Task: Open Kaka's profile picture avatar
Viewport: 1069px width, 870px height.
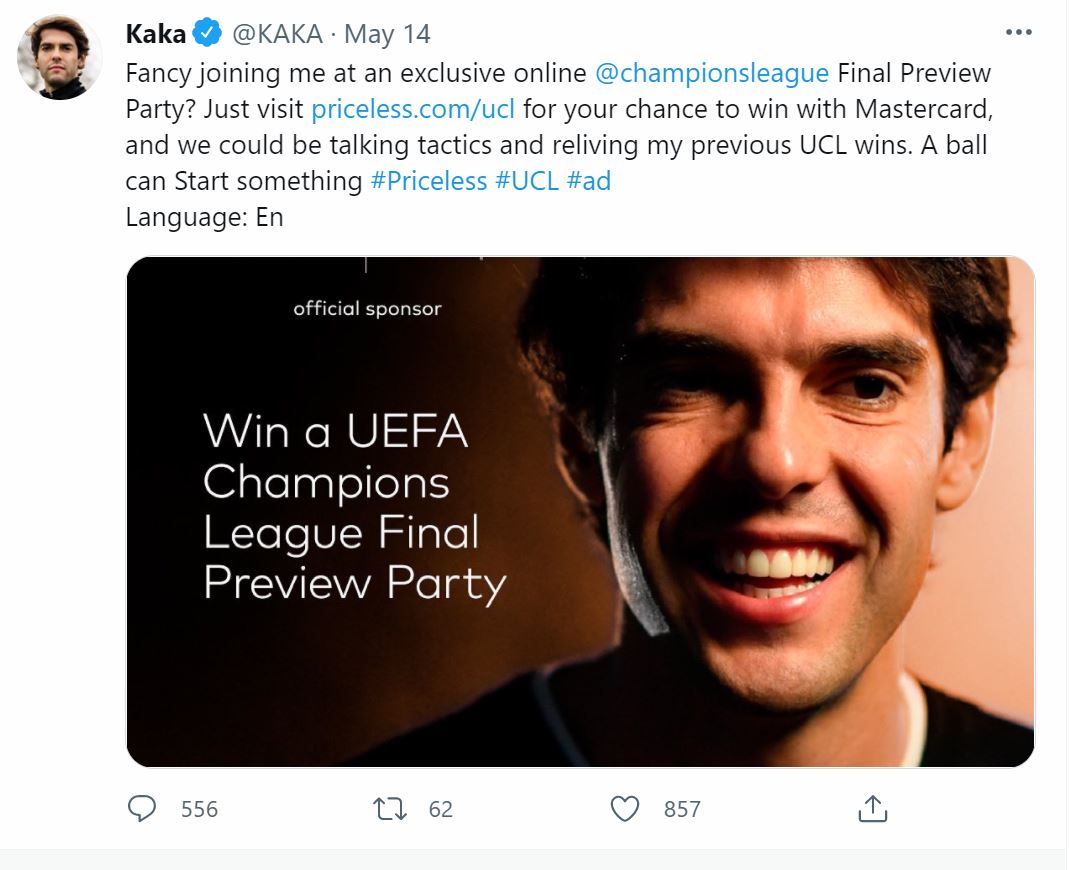Action: pos(60,57)
